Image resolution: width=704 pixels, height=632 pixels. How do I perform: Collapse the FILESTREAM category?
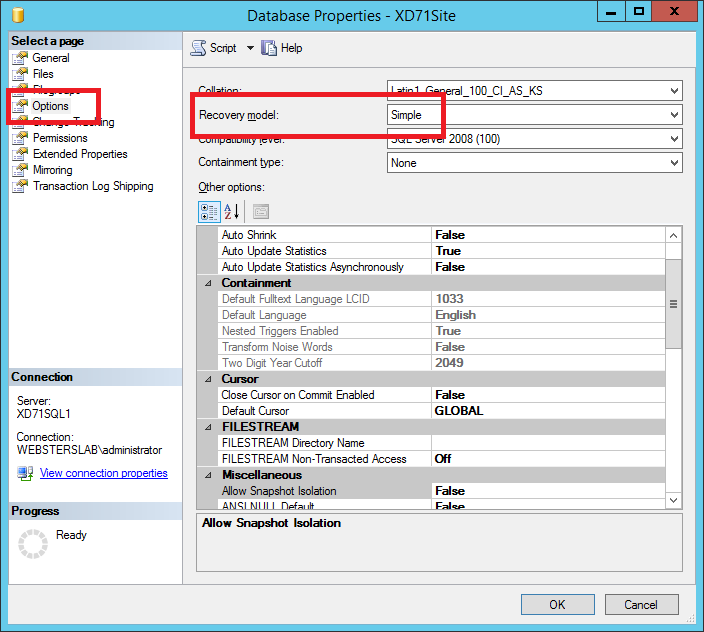[x=208, y=427]
